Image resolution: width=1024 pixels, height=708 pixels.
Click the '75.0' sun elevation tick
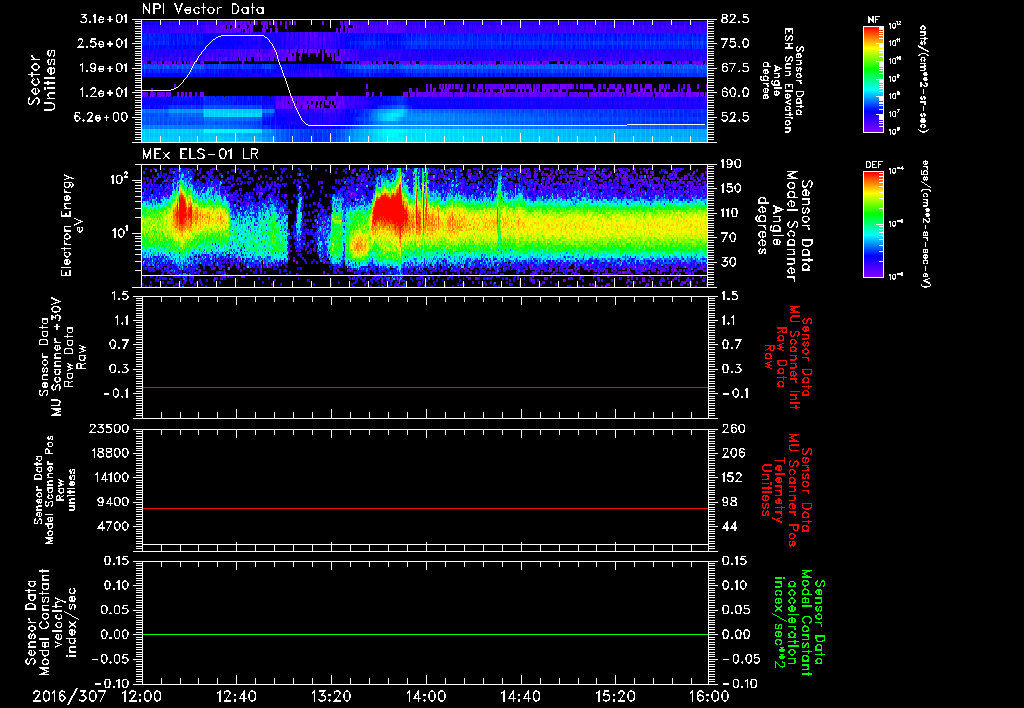point(735,43)
